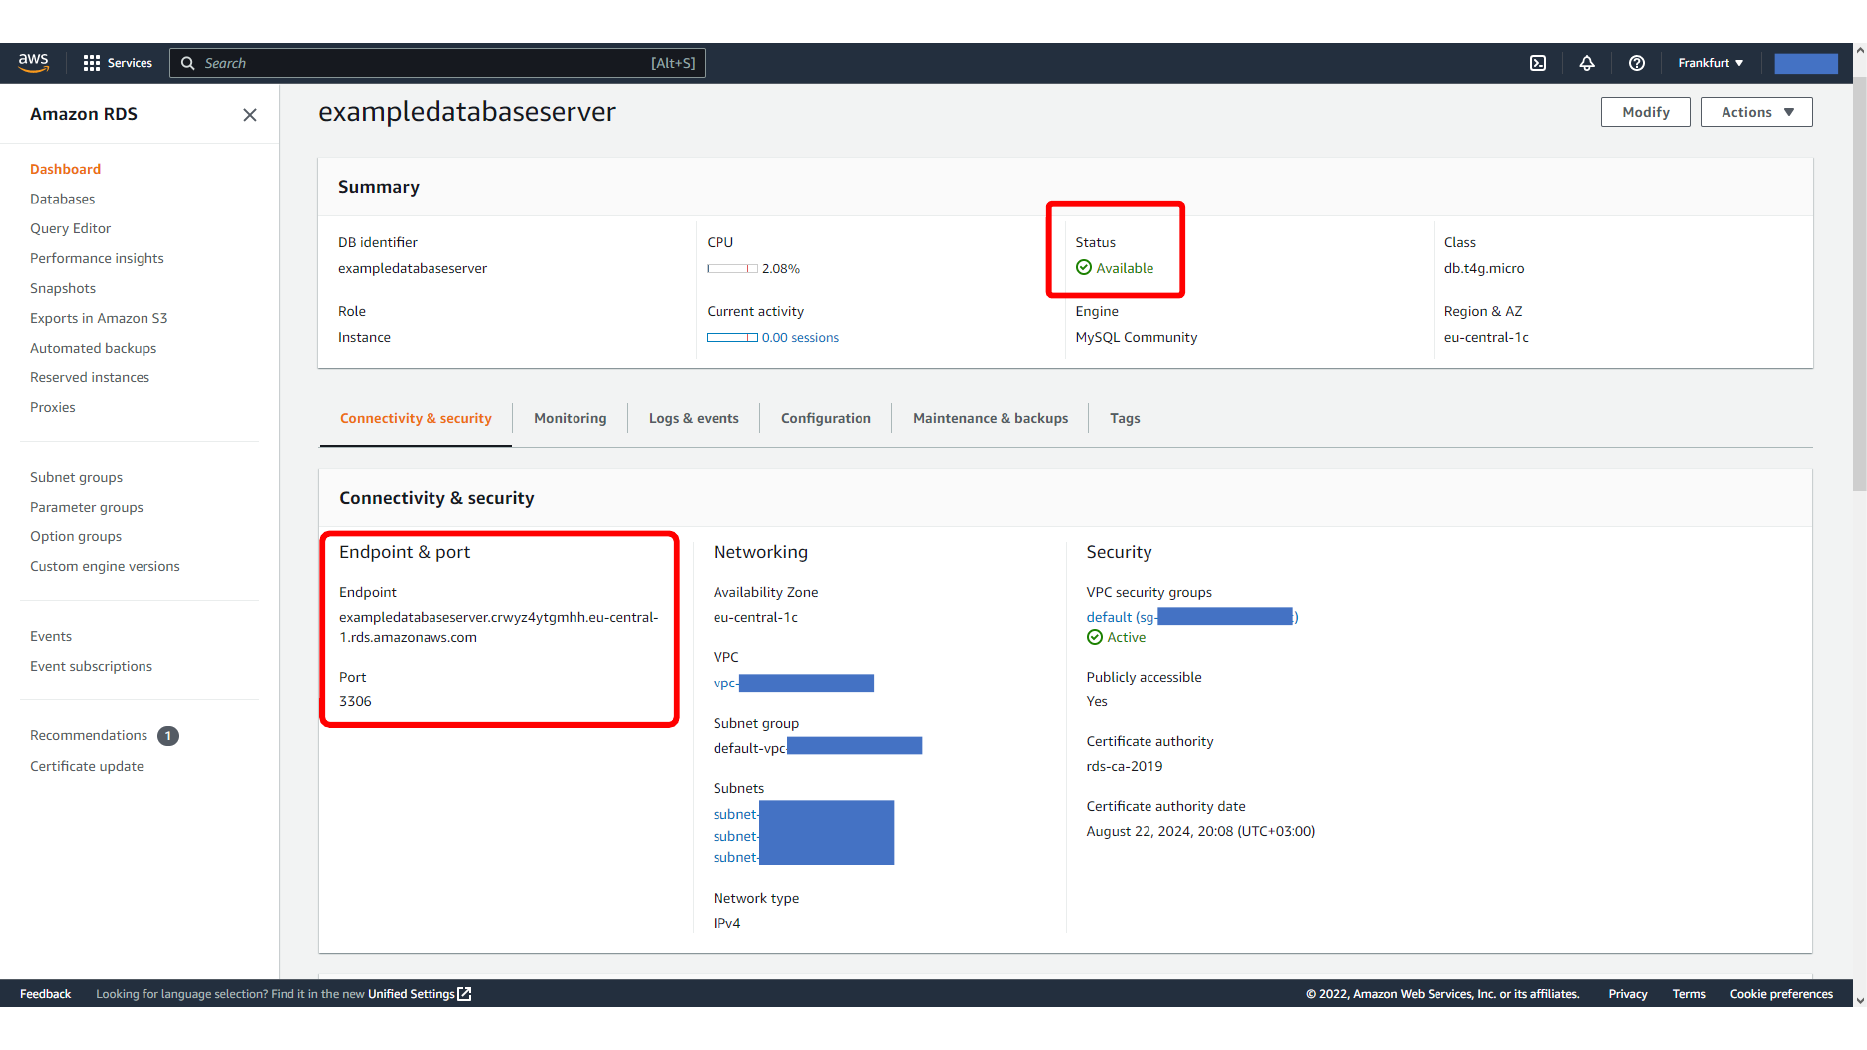The width and height of the screenshot is (1867, 1050).
Task: Open the Privacy footer link
Action: pos(1628,994)
